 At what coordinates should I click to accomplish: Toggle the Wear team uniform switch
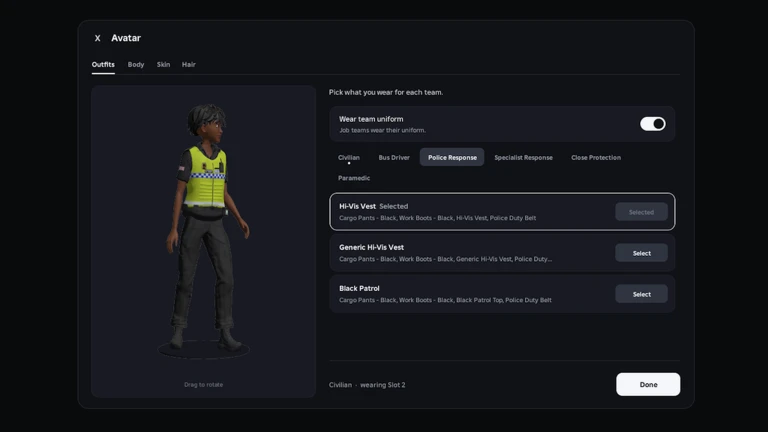(x=652, y=124)
